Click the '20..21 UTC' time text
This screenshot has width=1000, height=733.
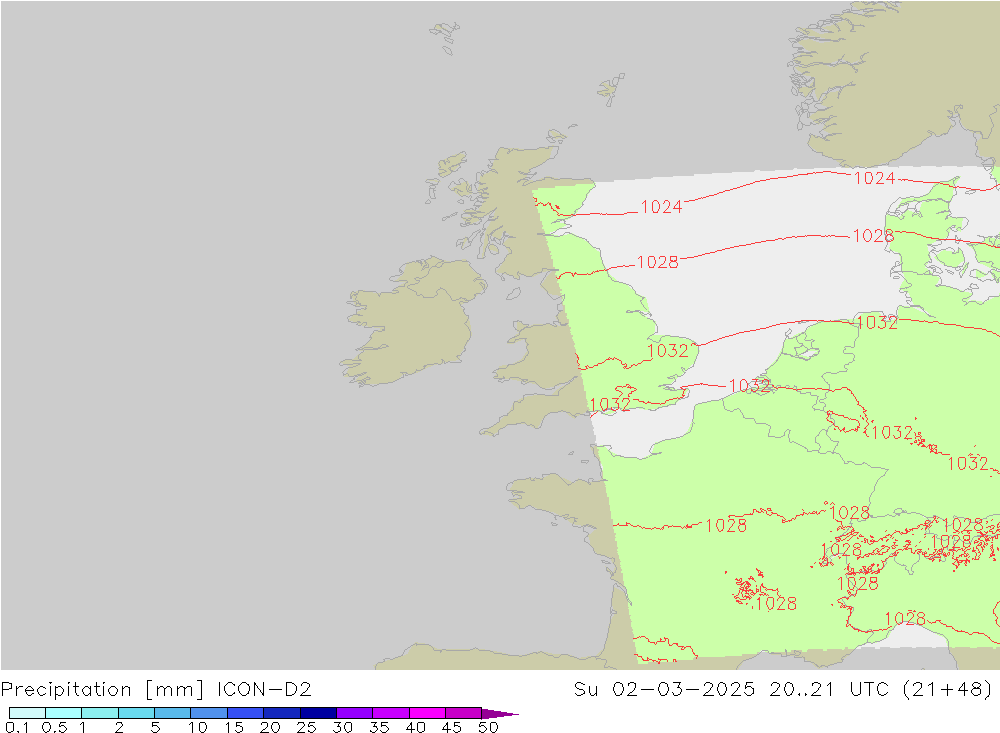coord(828,689)
